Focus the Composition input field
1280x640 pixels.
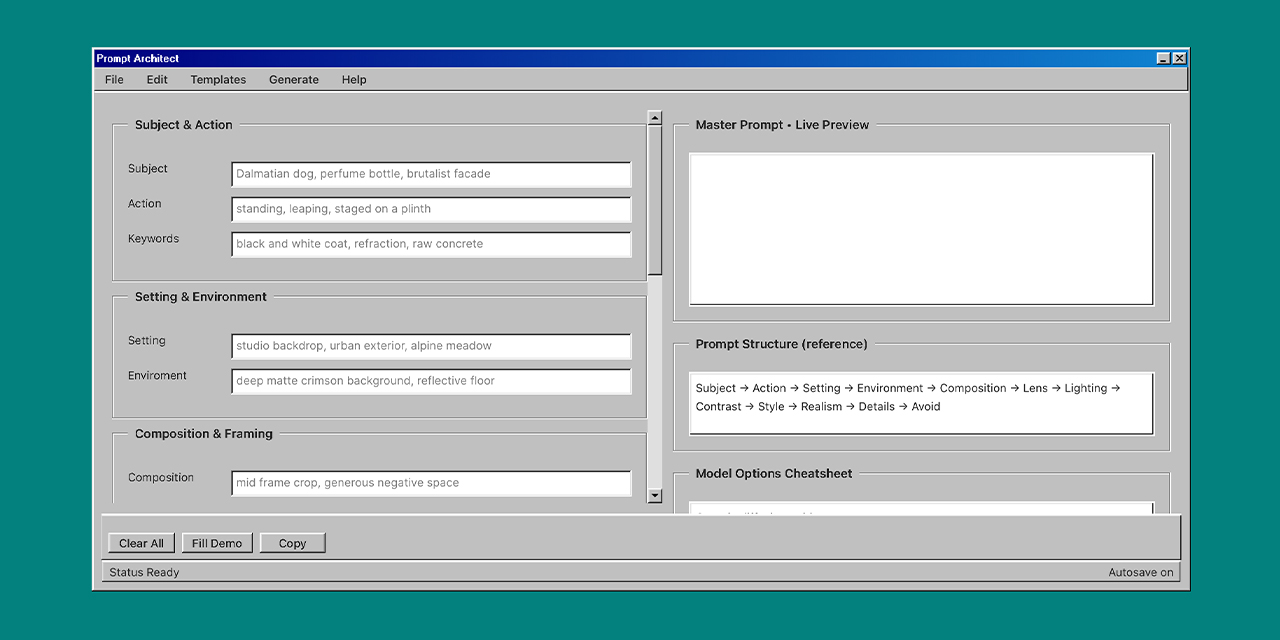[x=431, y=483]
